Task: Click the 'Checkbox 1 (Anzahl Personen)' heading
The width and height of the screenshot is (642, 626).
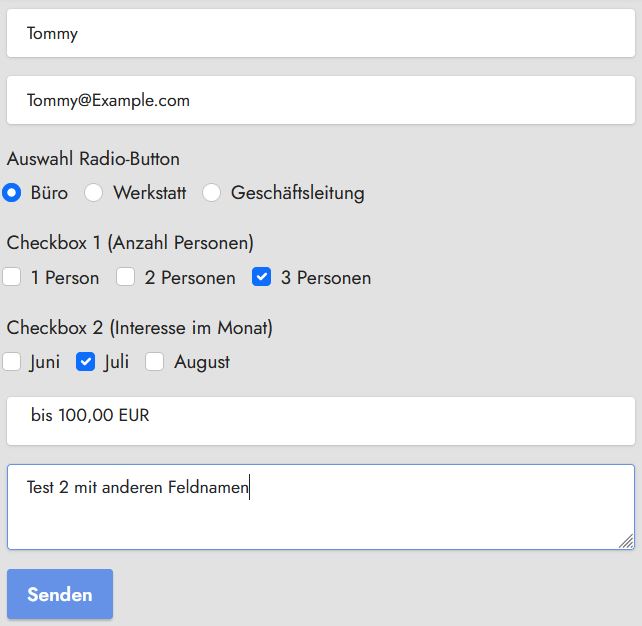Action: (130, 243)
